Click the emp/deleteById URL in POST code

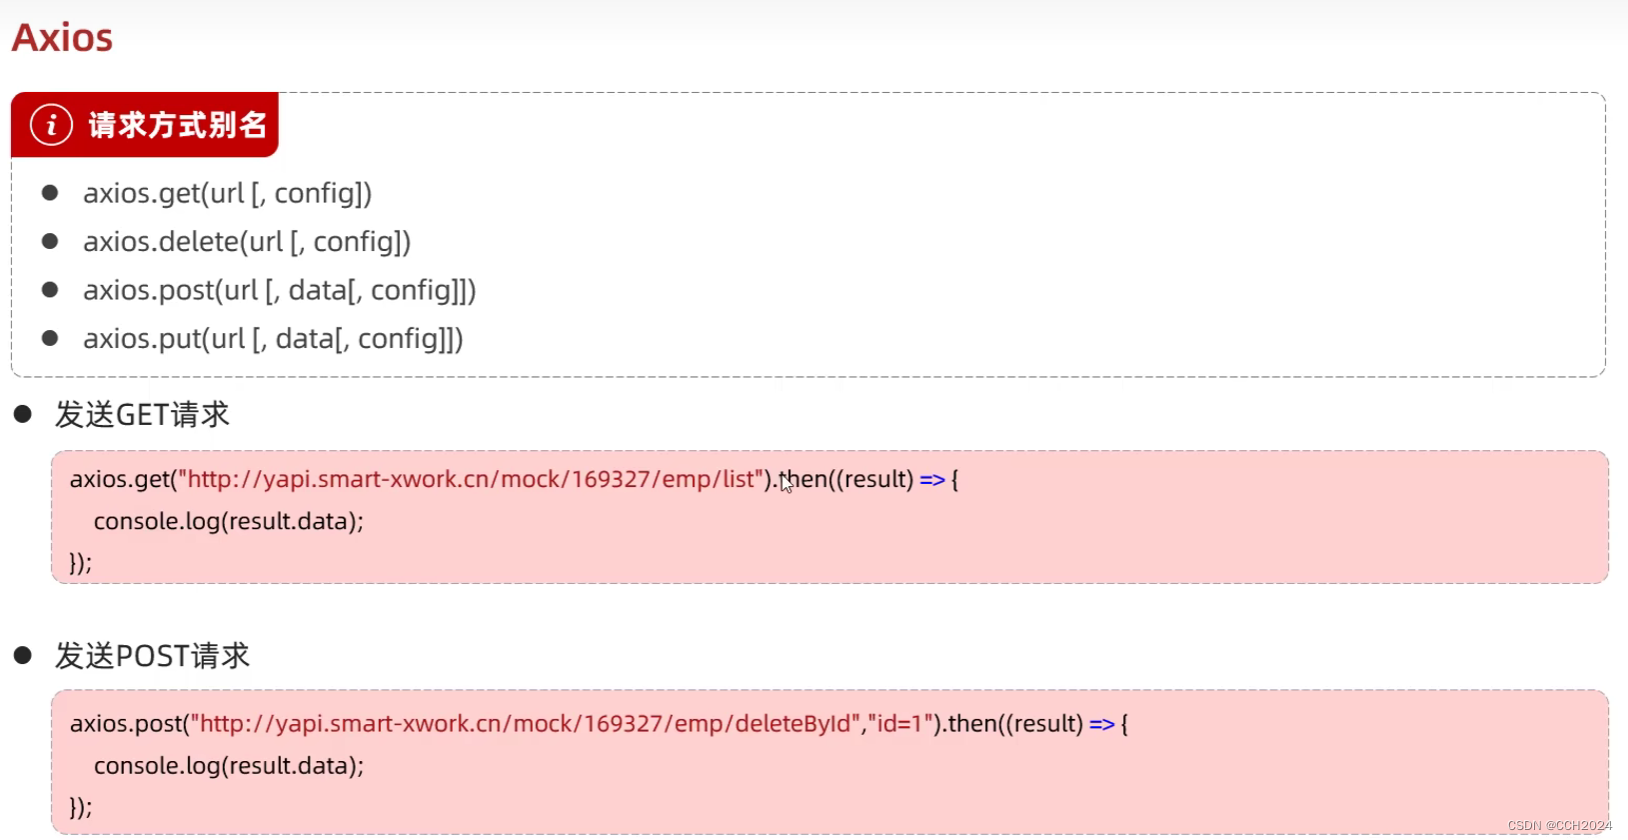pos(526,723)
